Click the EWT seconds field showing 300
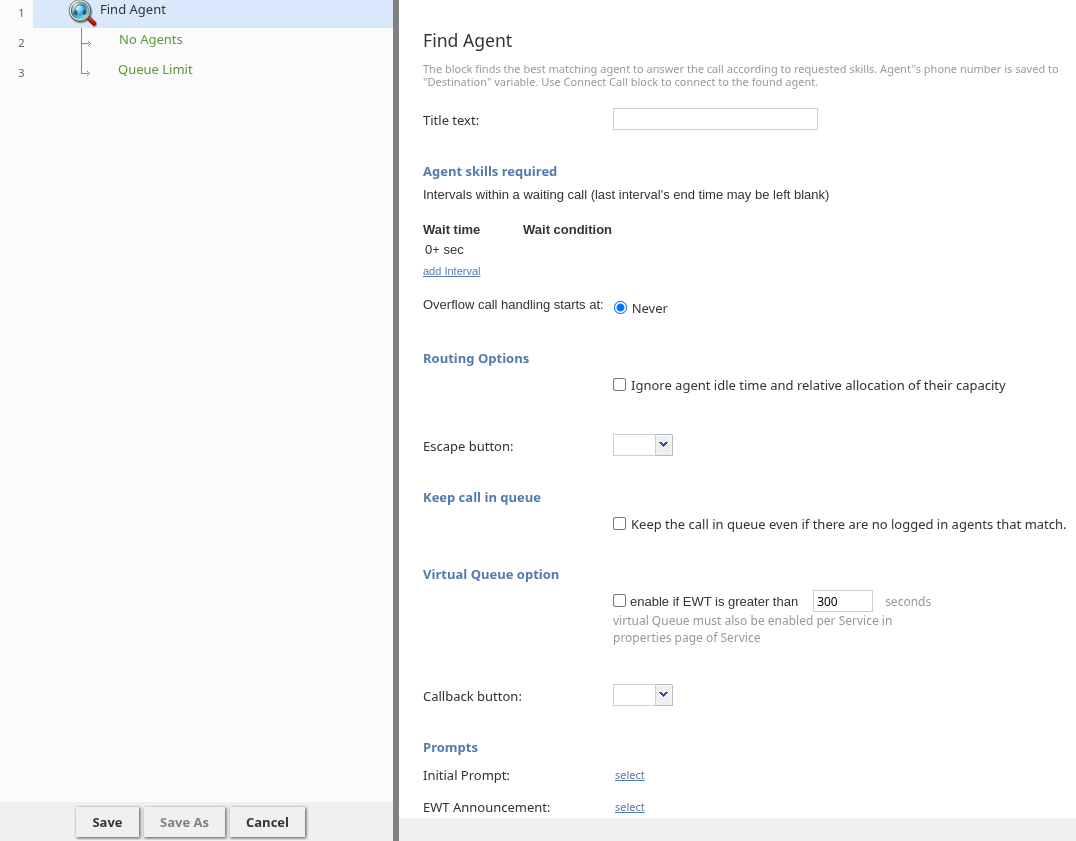 click(842, 601)
